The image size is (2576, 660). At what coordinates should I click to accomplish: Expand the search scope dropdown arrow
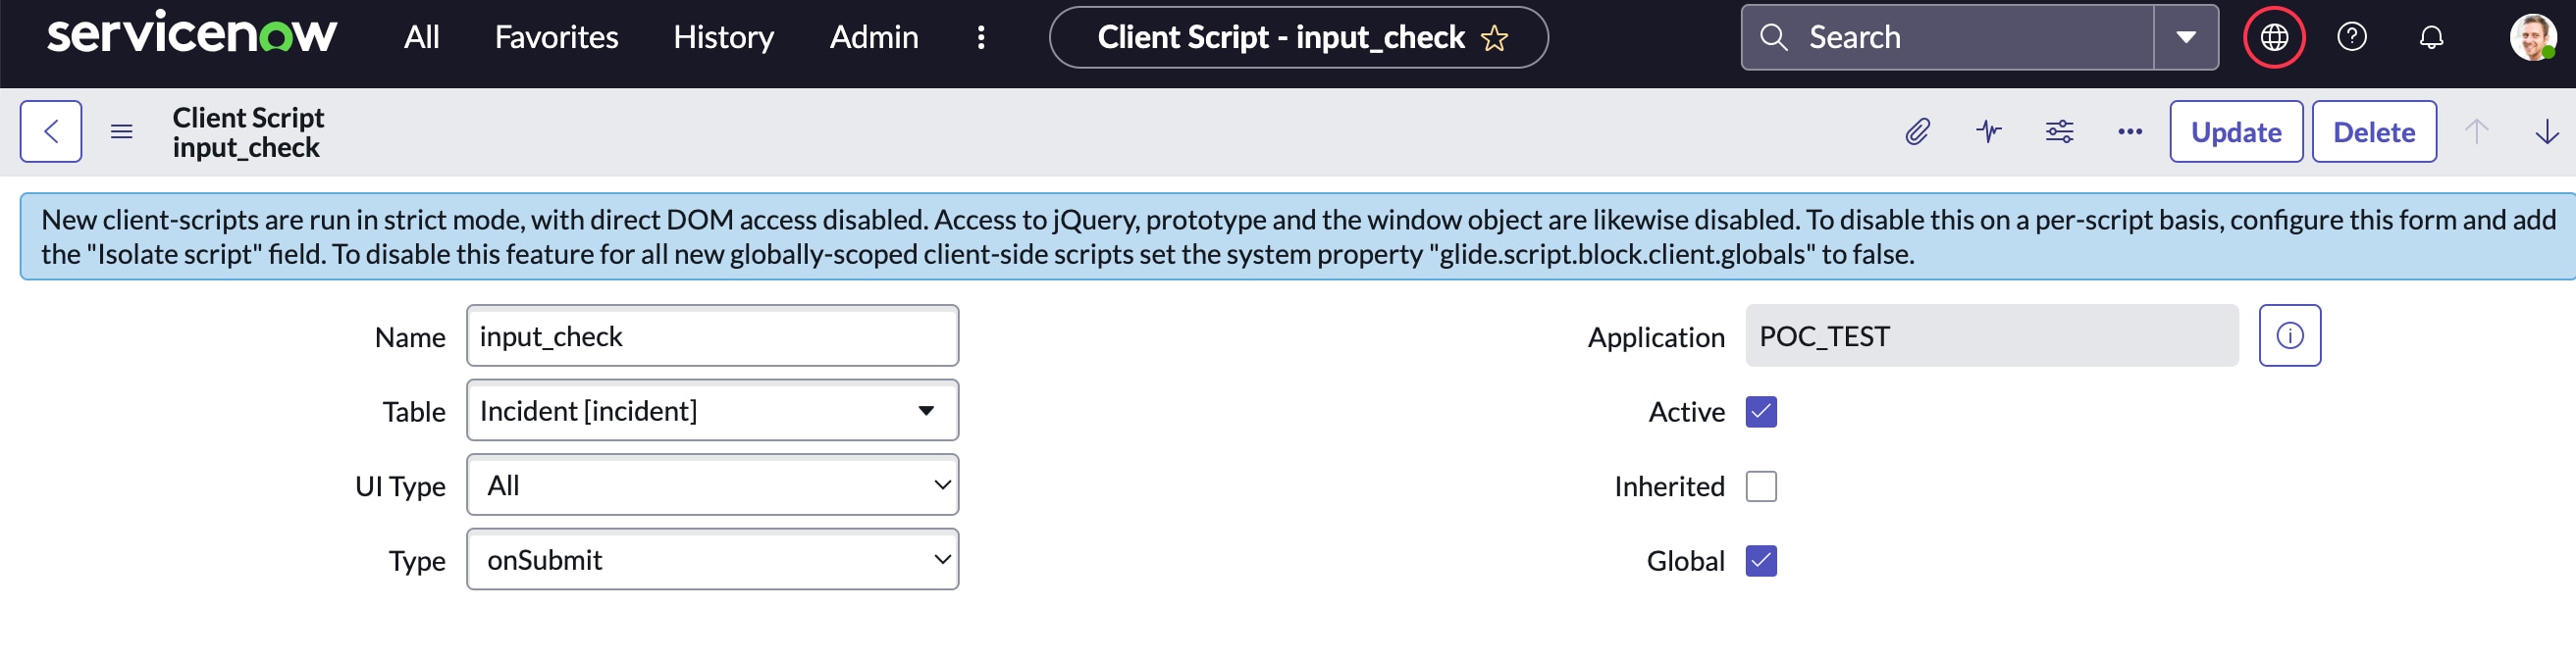pos(2186,37)
